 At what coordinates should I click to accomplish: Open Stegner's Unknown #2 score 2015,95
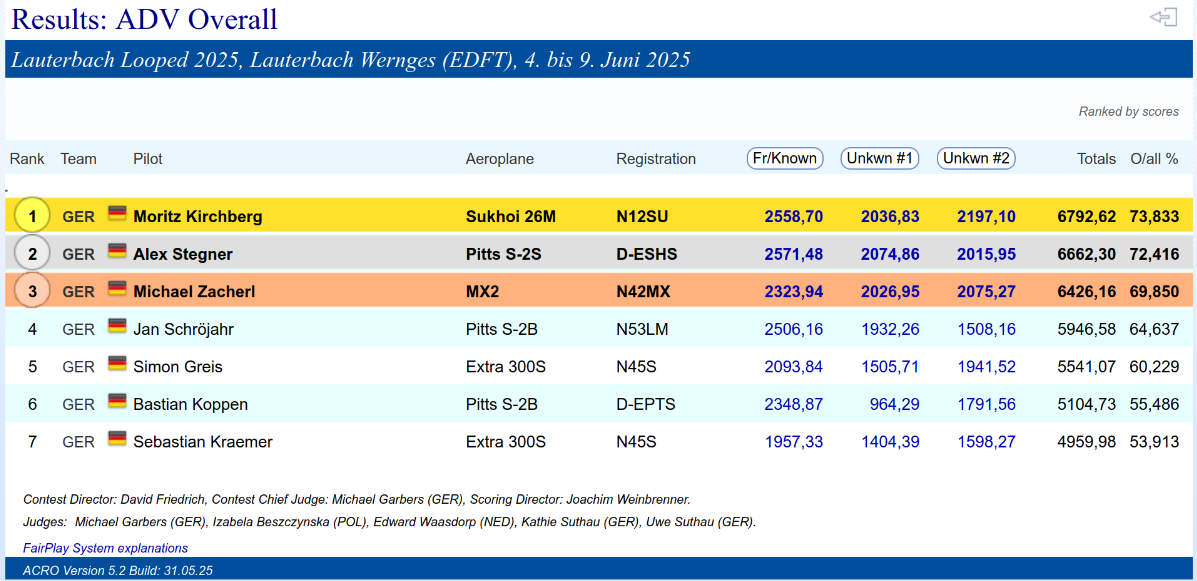(x=986, y=254)
